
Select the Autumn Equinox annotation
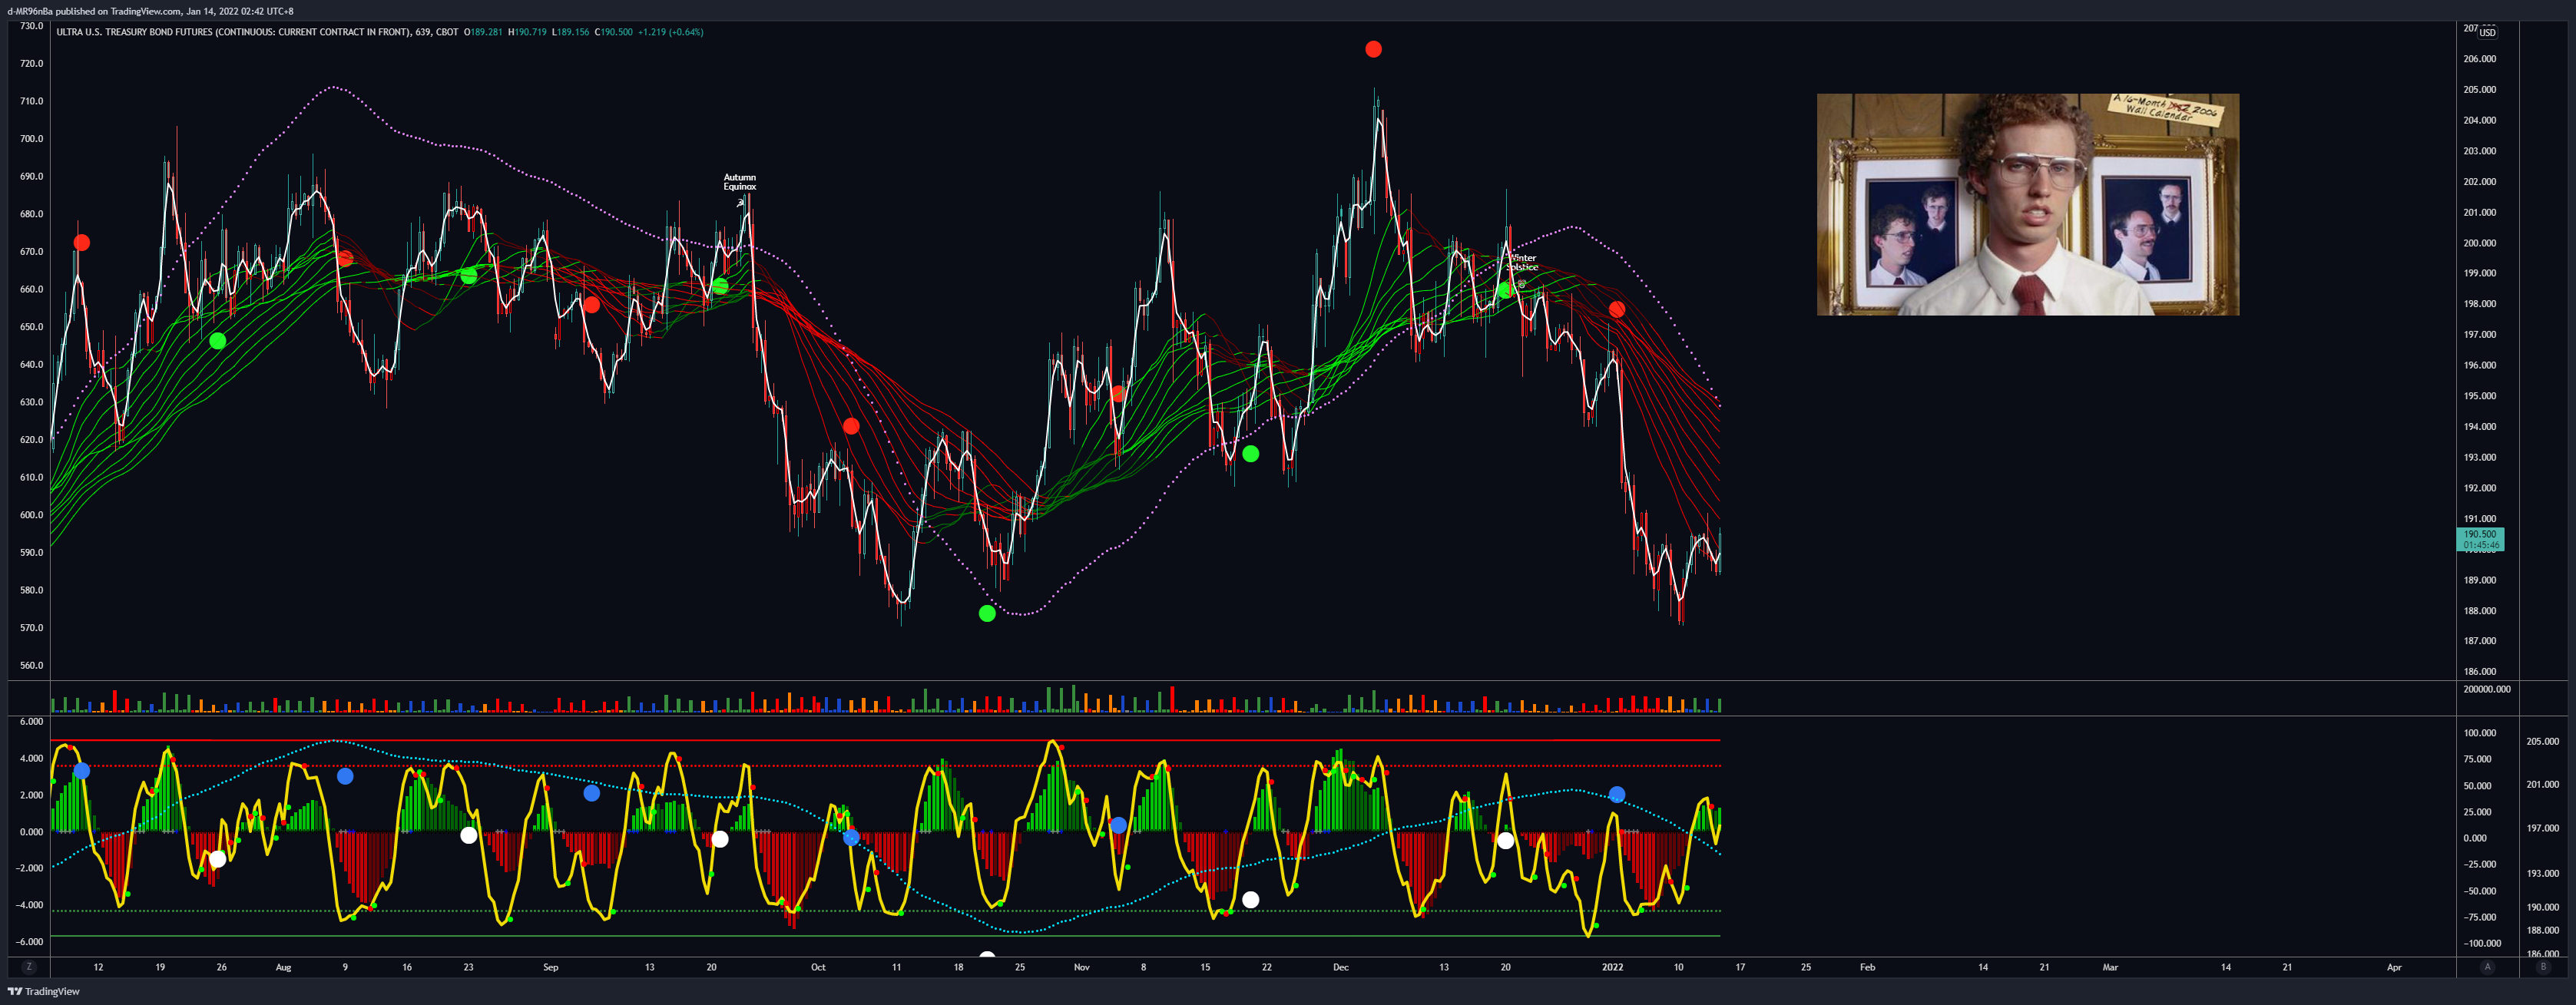pyautogui.click(x=740, y=182)
